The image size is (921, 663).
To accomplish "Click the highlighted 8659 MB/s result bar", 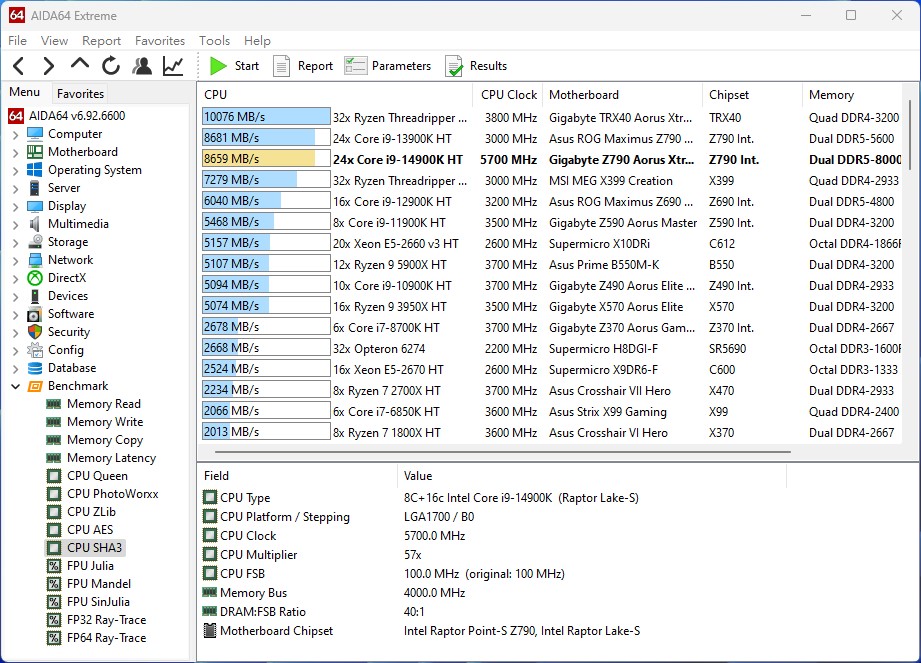I will pos(266,159).
